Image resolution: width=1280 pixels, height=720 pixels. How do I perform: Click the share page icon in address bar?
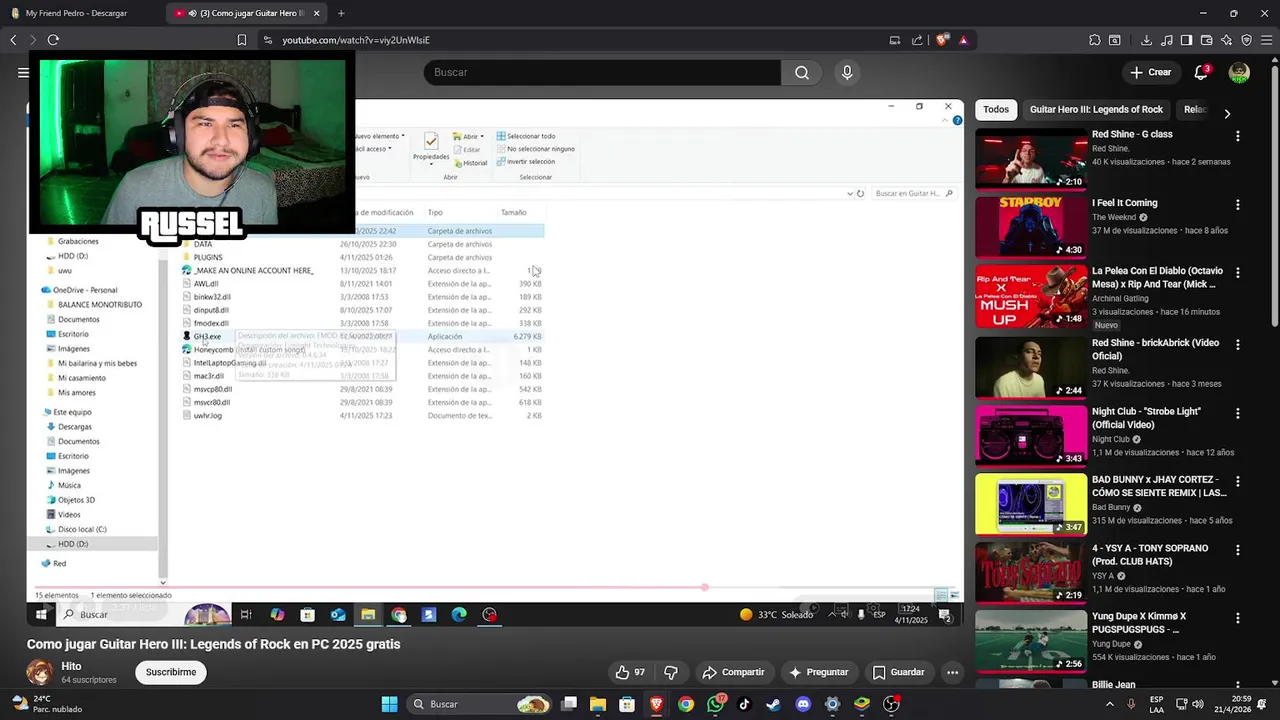[917, 40]
